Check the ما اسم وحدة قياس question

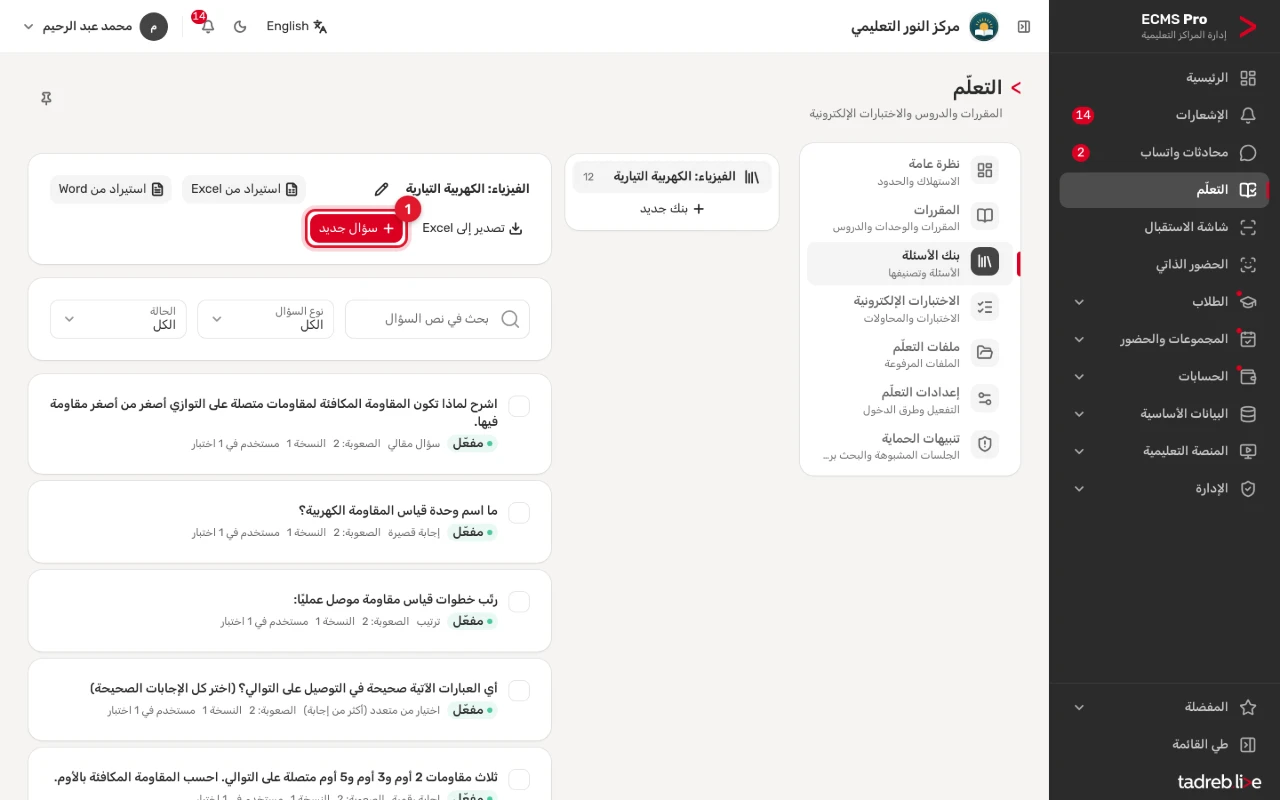[x=519, y=513]
